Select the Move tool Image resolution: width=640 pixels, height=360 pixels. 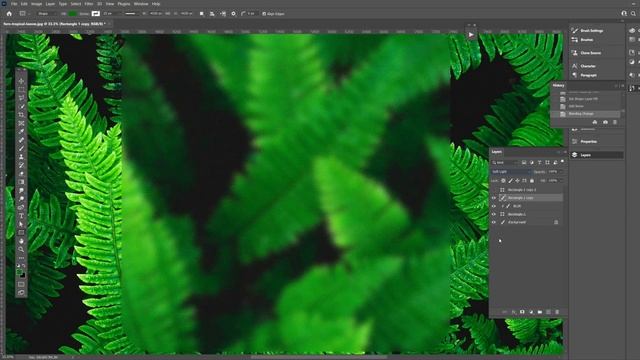[x=21, y=81]
